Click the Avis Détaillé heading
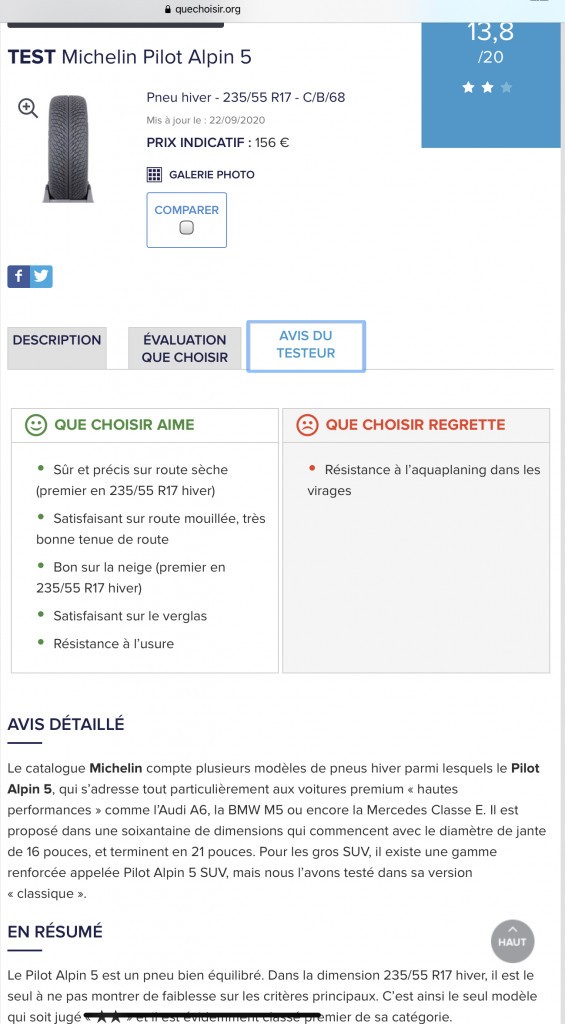Viewport: 565px width, 1024px height. coord(66,724)
